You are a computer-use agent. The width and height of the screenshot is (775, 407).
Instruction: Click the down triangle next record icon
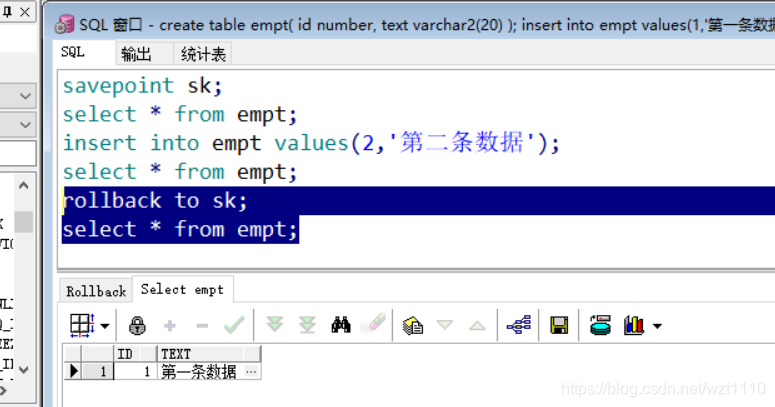(445, 325)
